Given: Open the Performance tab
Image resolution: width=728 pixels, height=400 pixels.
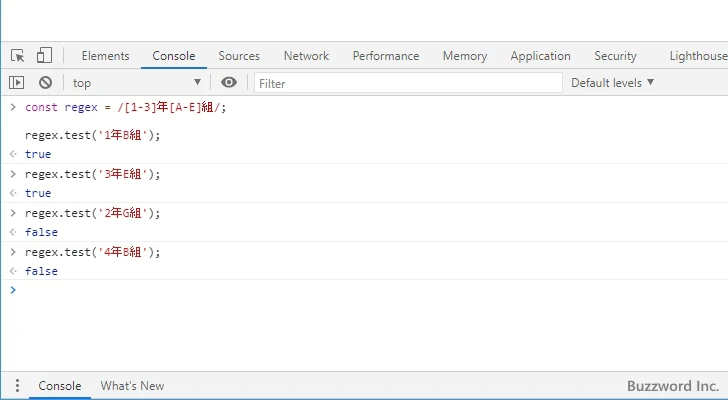Looking at the screenshot, I should coord(385,56).
